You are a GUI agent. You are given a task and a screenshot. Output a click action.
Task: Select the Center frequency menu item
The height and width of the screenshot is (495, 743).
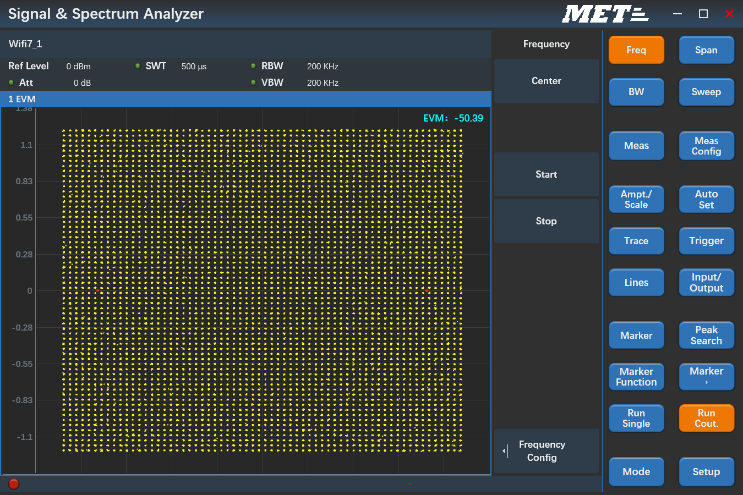pos(546,81)
